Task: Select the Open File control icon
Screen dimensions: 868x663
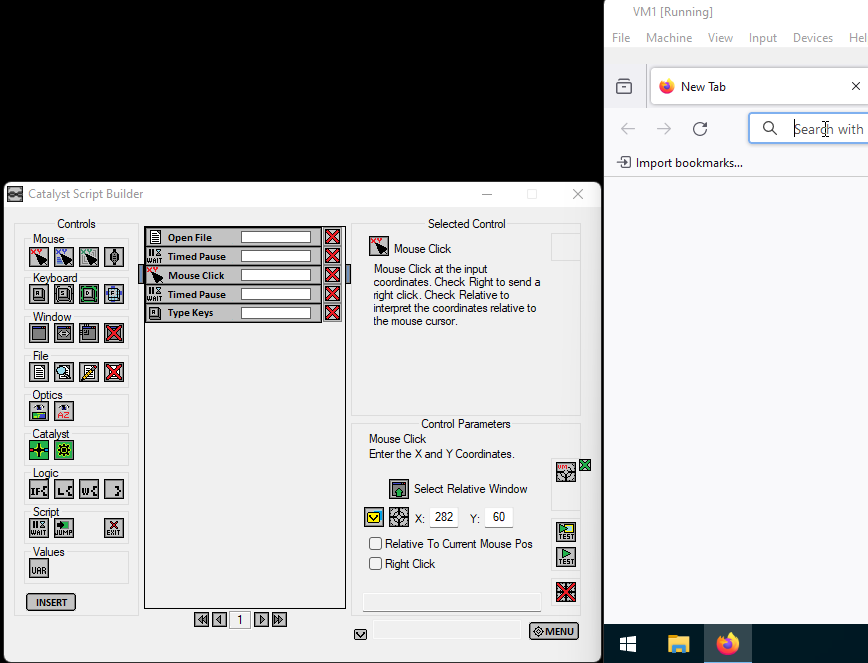Action: tap(38, 371)
